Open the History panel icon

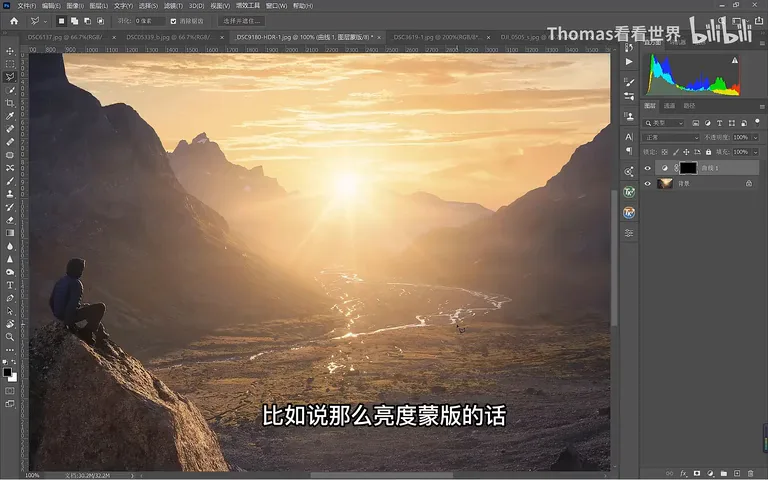[629, 47]
